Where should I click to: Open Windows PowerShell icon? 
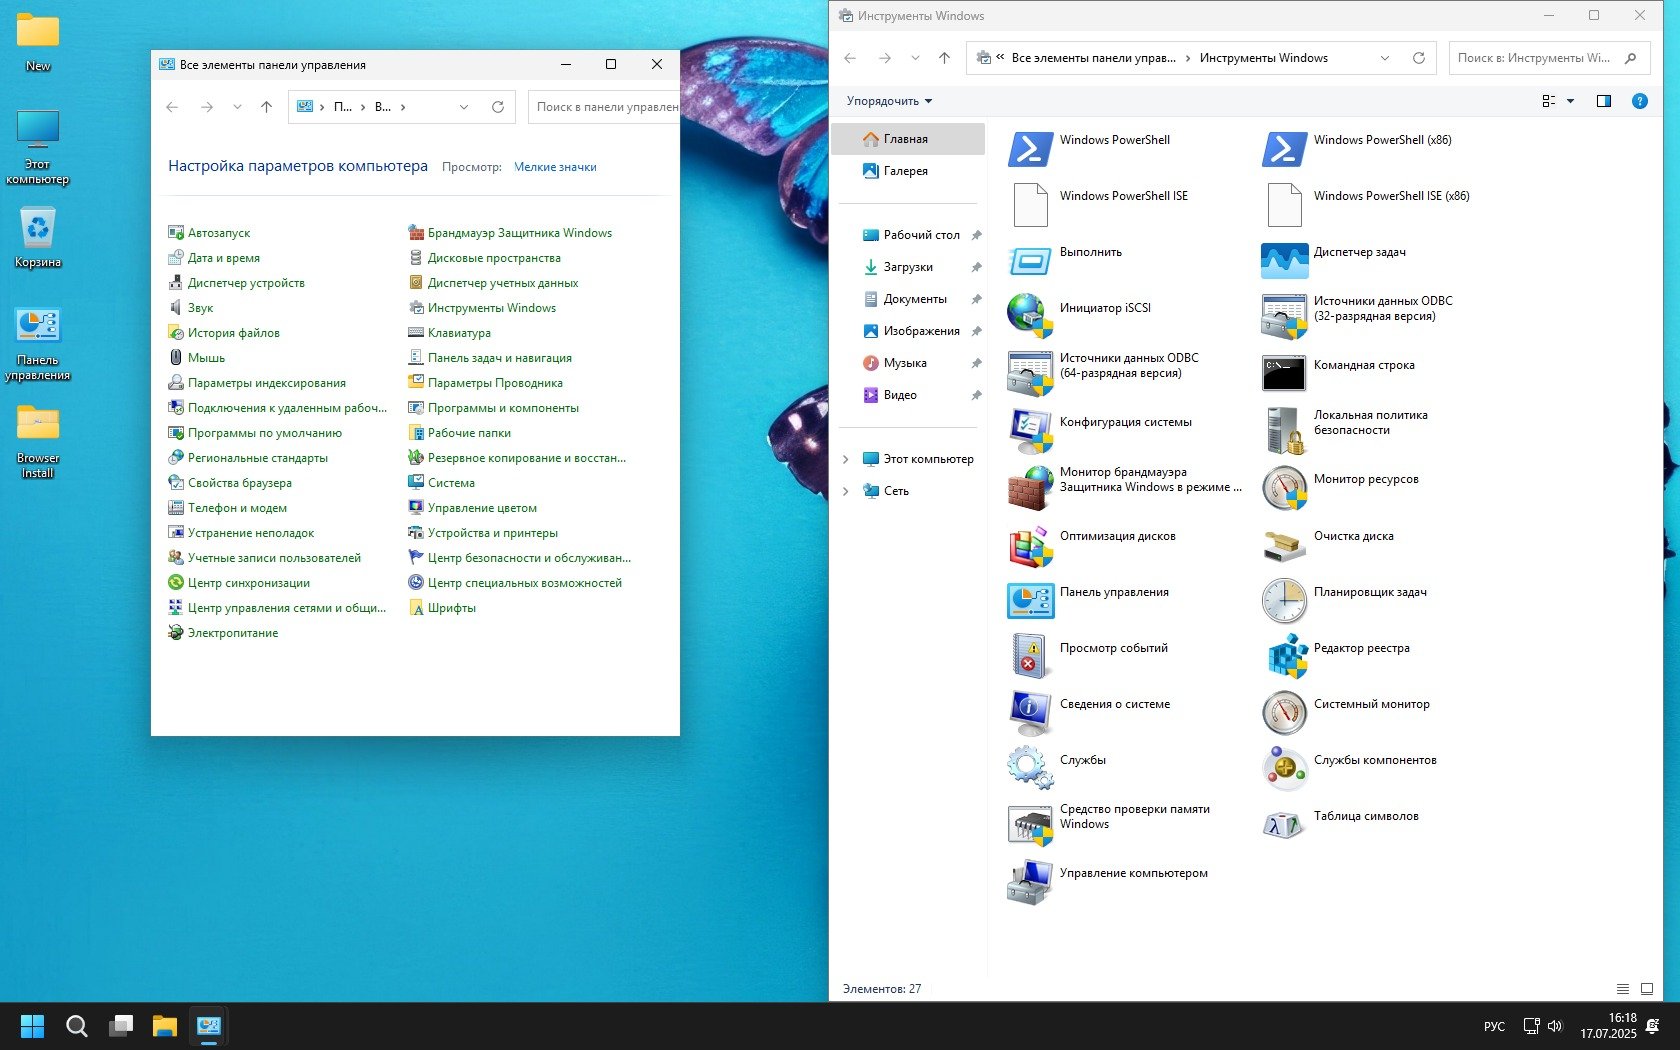(1030, 149)
